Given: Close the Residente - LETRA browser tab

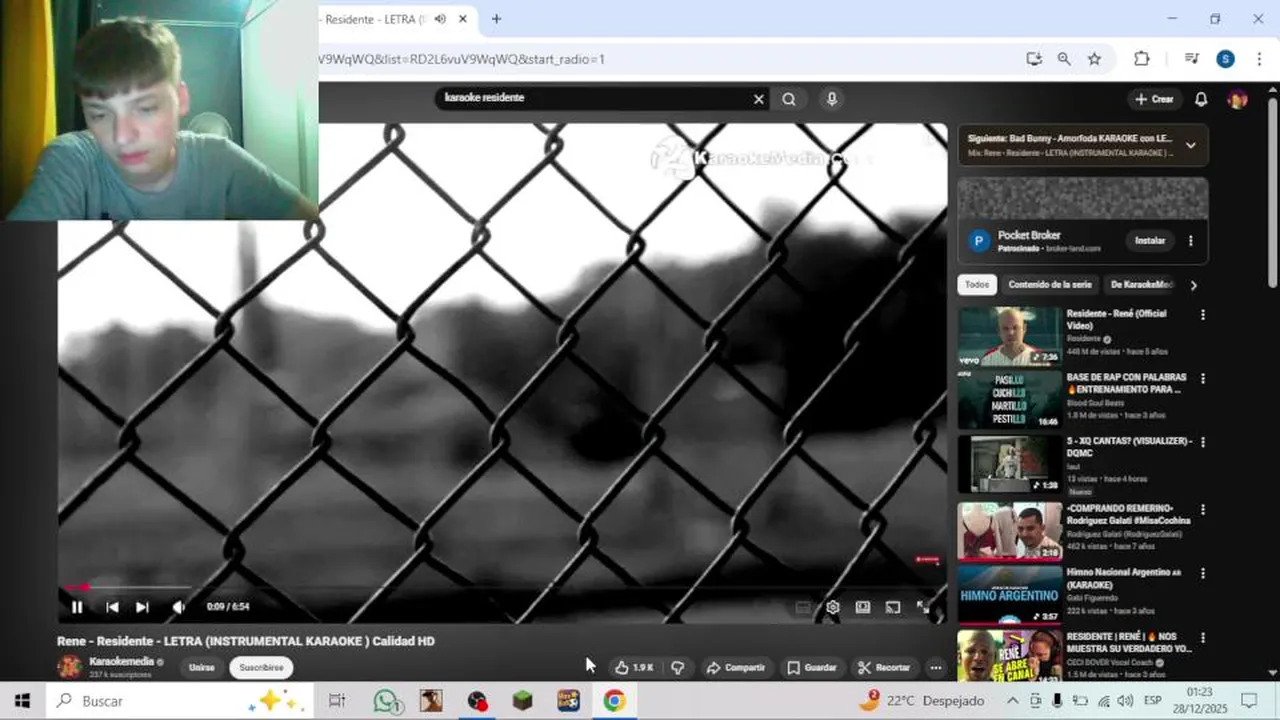Looking at the screenshot, I should click(x=462, y=19).
